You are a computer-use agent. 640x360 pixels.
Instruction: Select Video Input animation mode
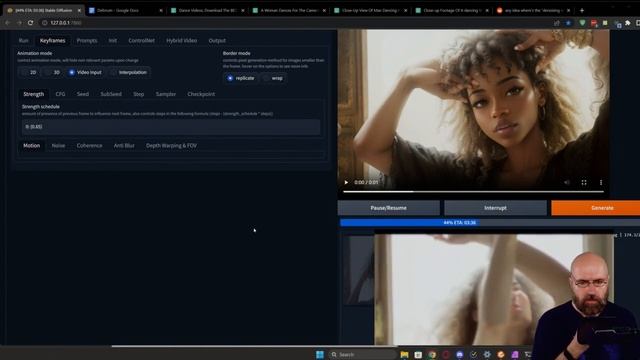click(x=85, y=72)
